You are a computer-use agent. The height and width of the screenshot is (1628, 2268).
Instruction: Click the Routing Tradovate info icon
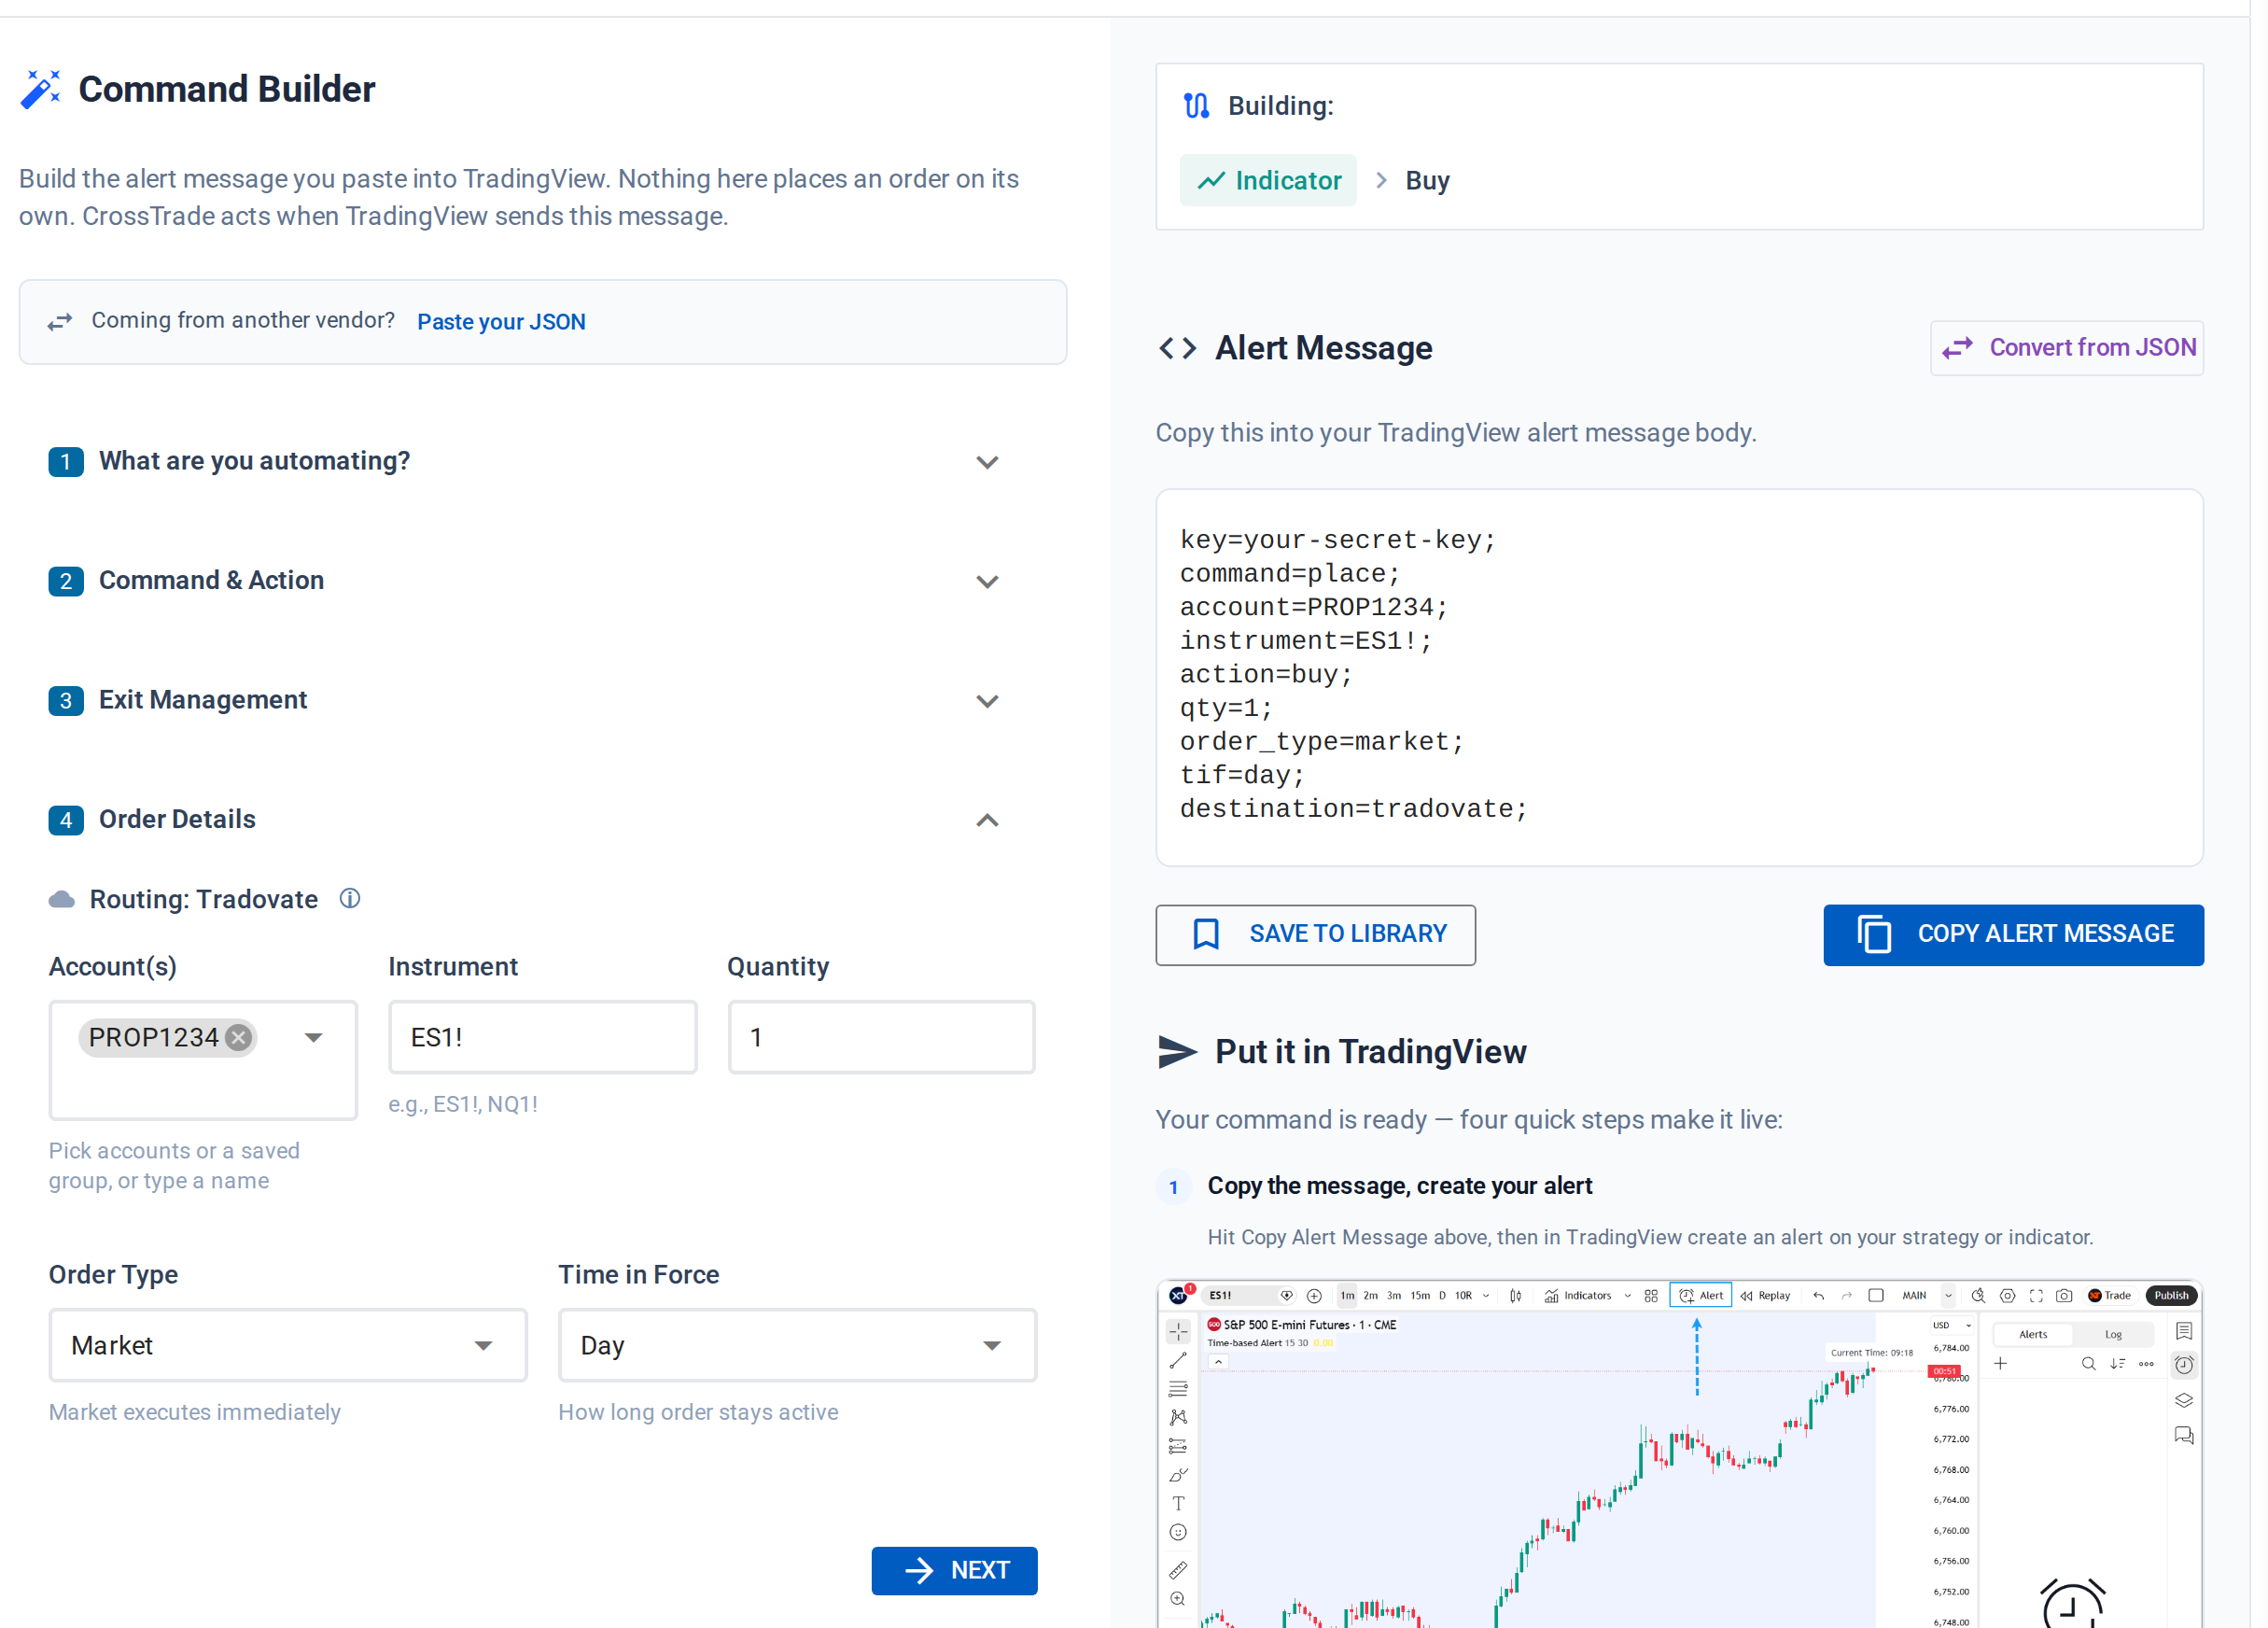coord(350,899)
